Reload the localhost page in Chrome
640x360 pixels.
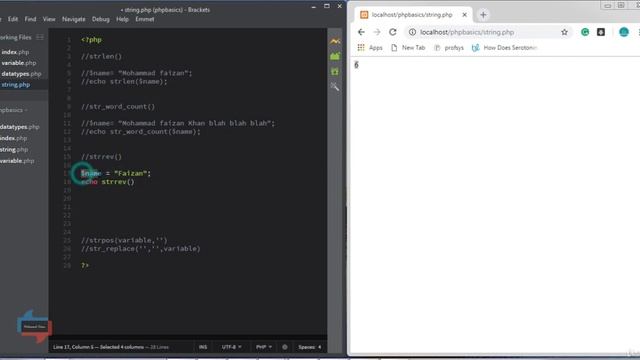pos(393,32)
